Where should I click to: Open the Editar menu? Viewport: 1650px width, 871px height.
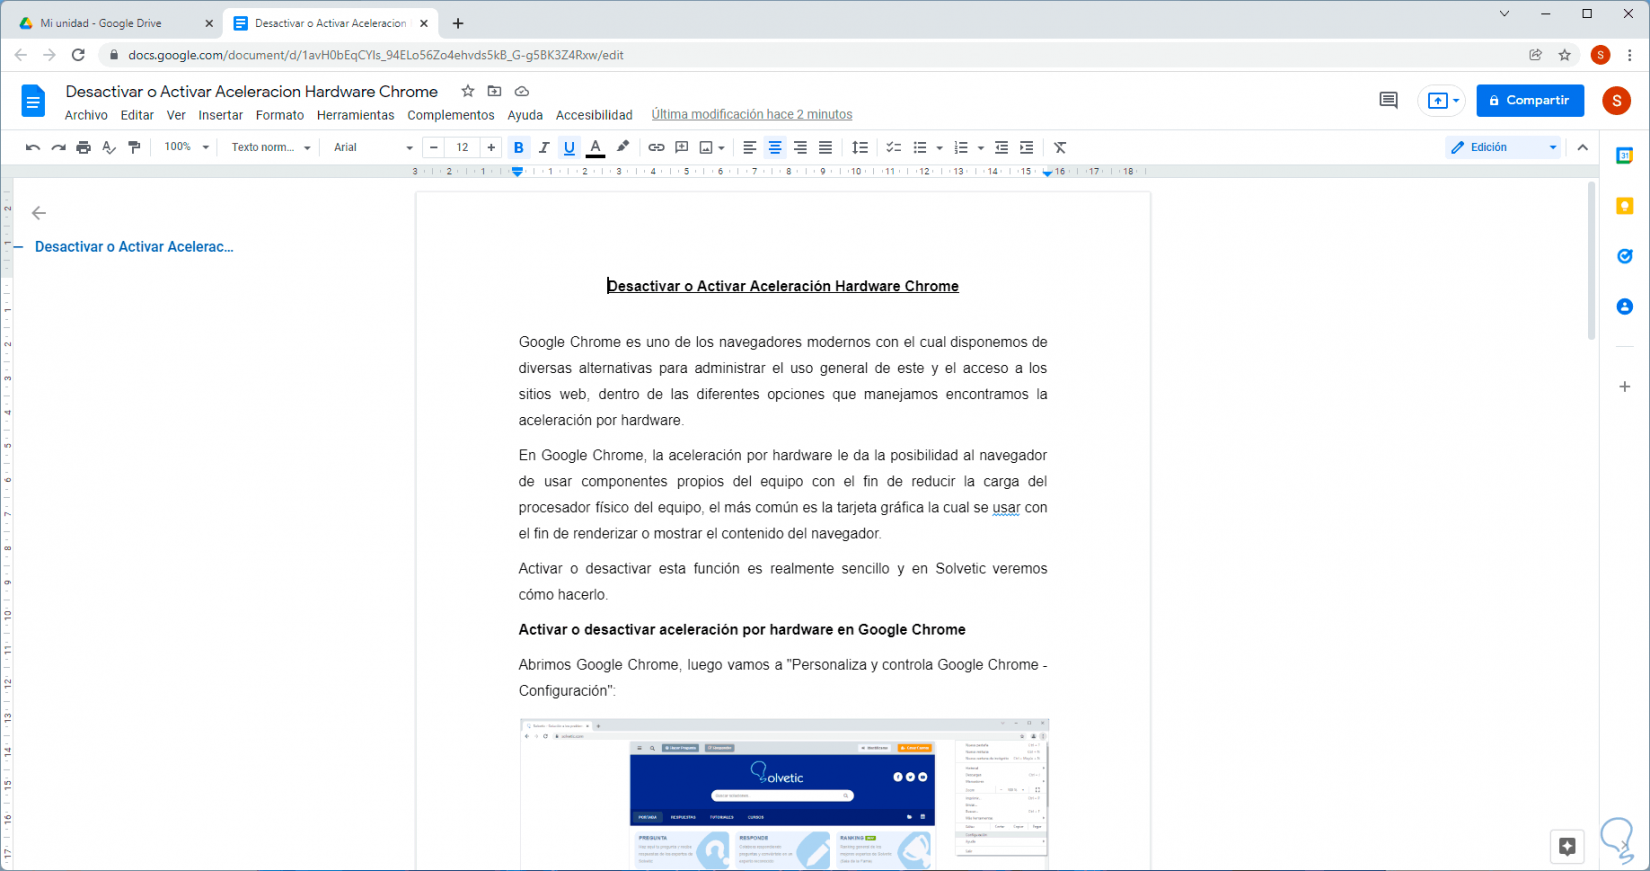point(137,115)
